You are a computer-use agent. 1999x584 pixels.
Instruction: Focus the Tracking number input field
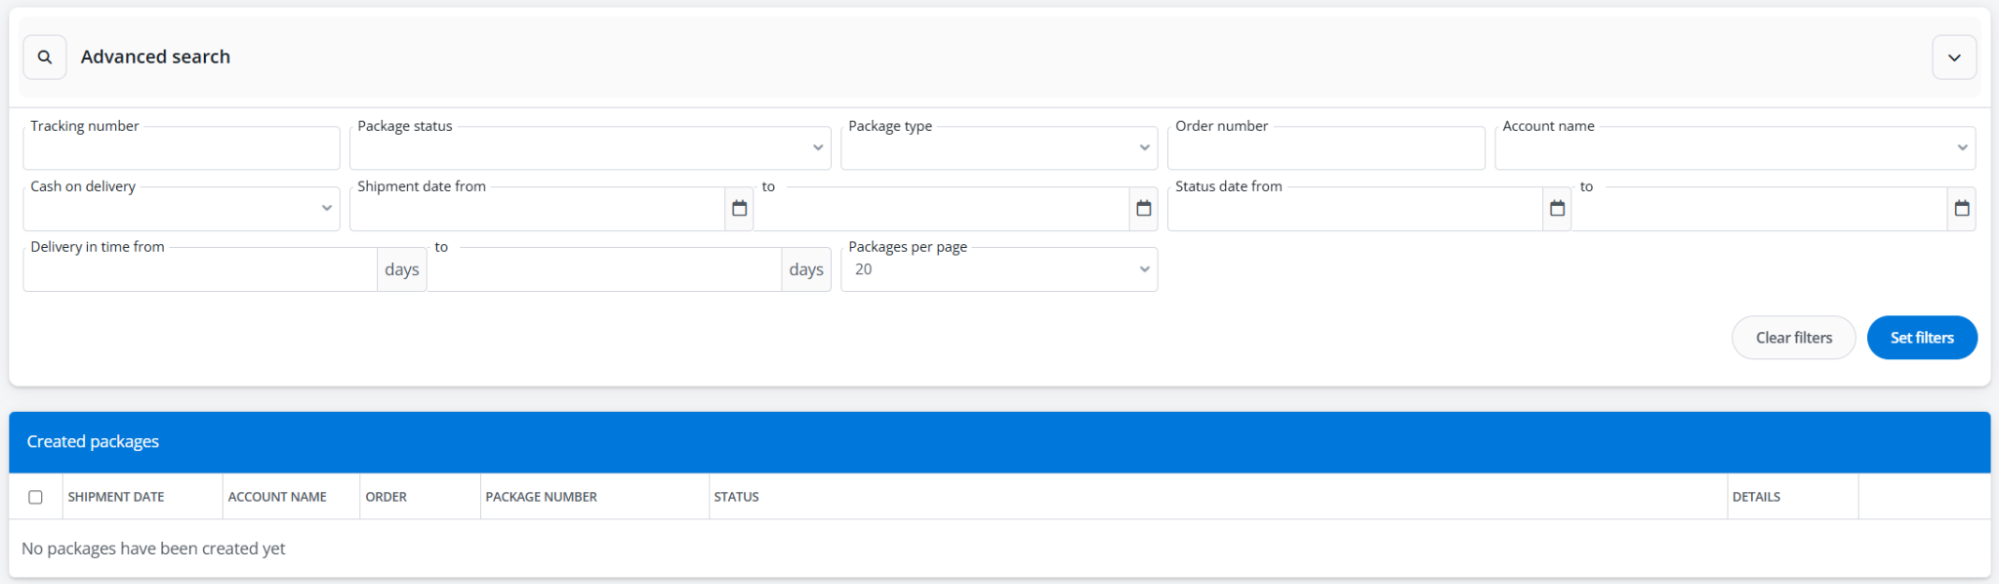click(x=181, y=150)
